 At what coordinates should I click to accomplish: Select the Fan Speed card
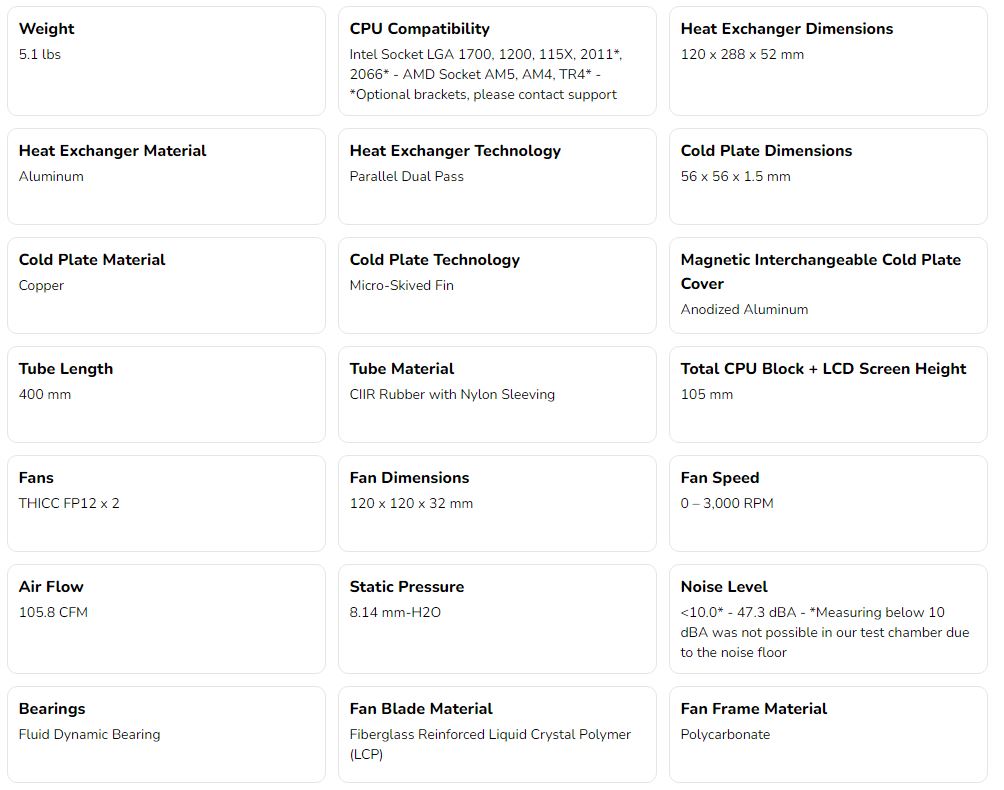click(x=828, y=503)
